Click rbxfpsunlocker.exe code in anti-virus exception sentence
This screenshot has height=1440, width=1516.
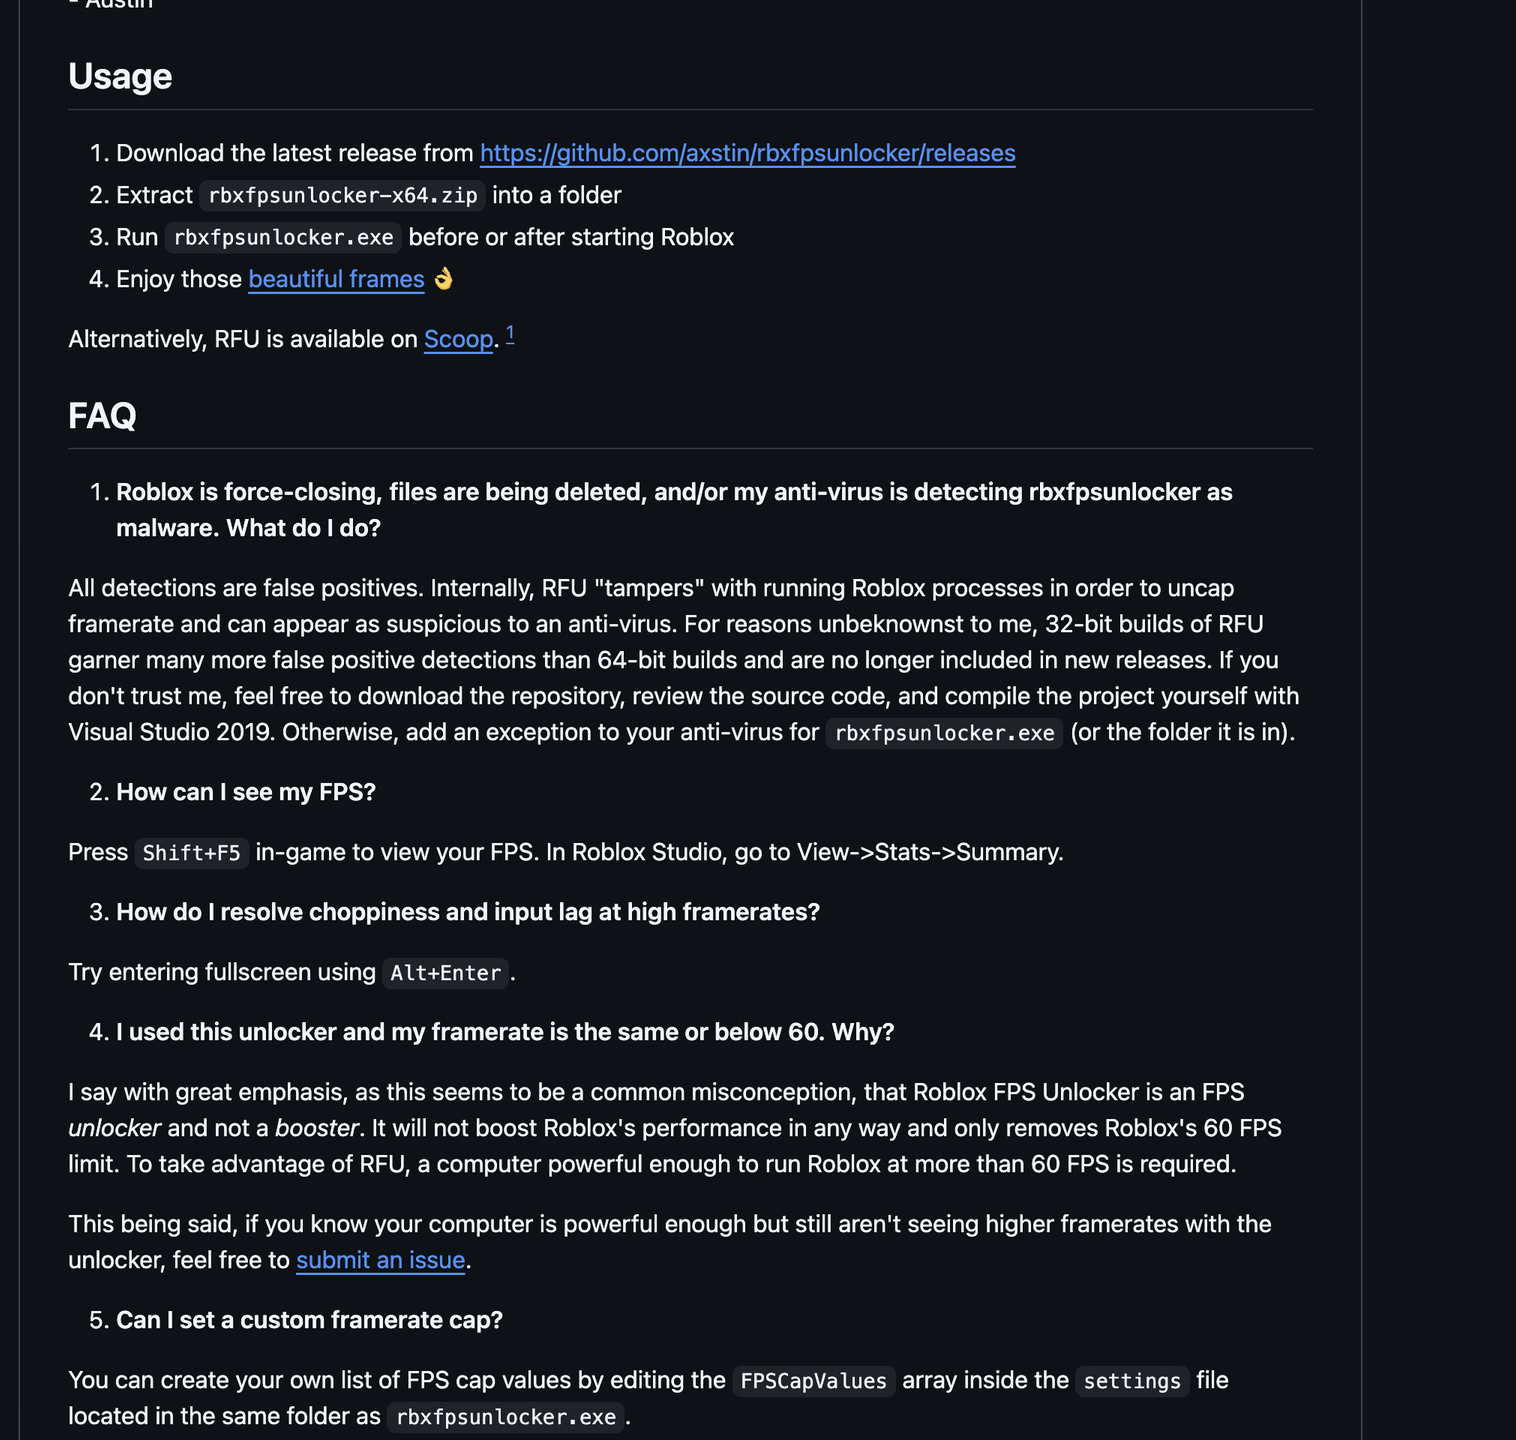point(944,733)
